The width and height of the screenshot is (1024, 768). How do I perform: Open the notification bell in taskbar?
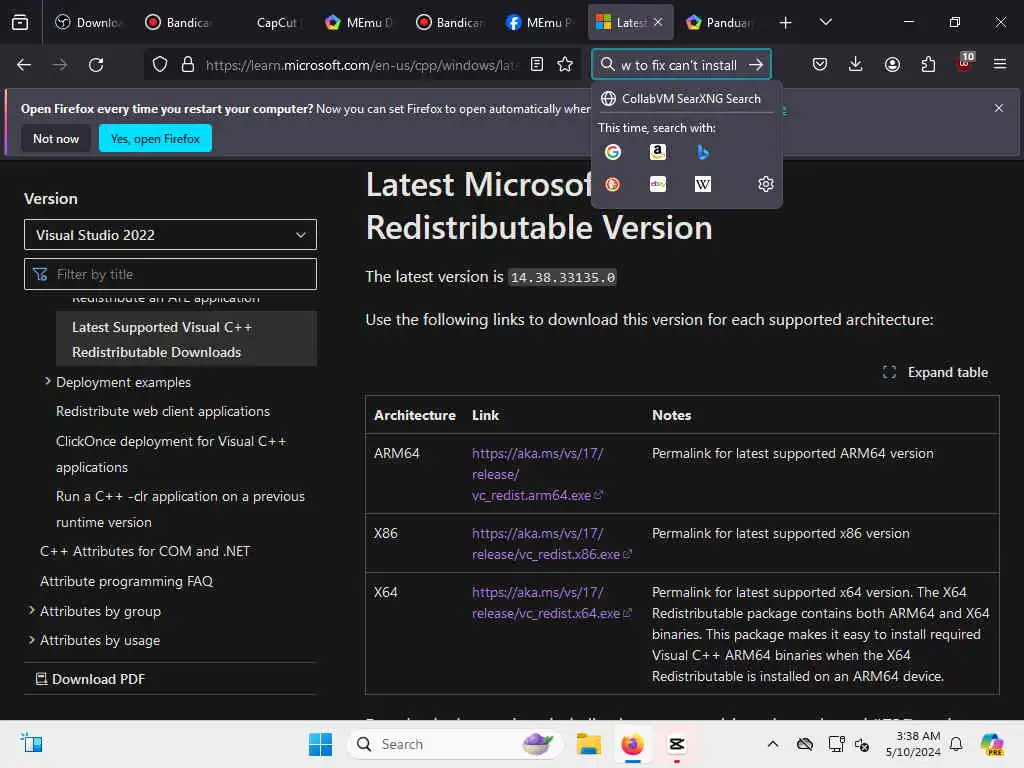956,744
